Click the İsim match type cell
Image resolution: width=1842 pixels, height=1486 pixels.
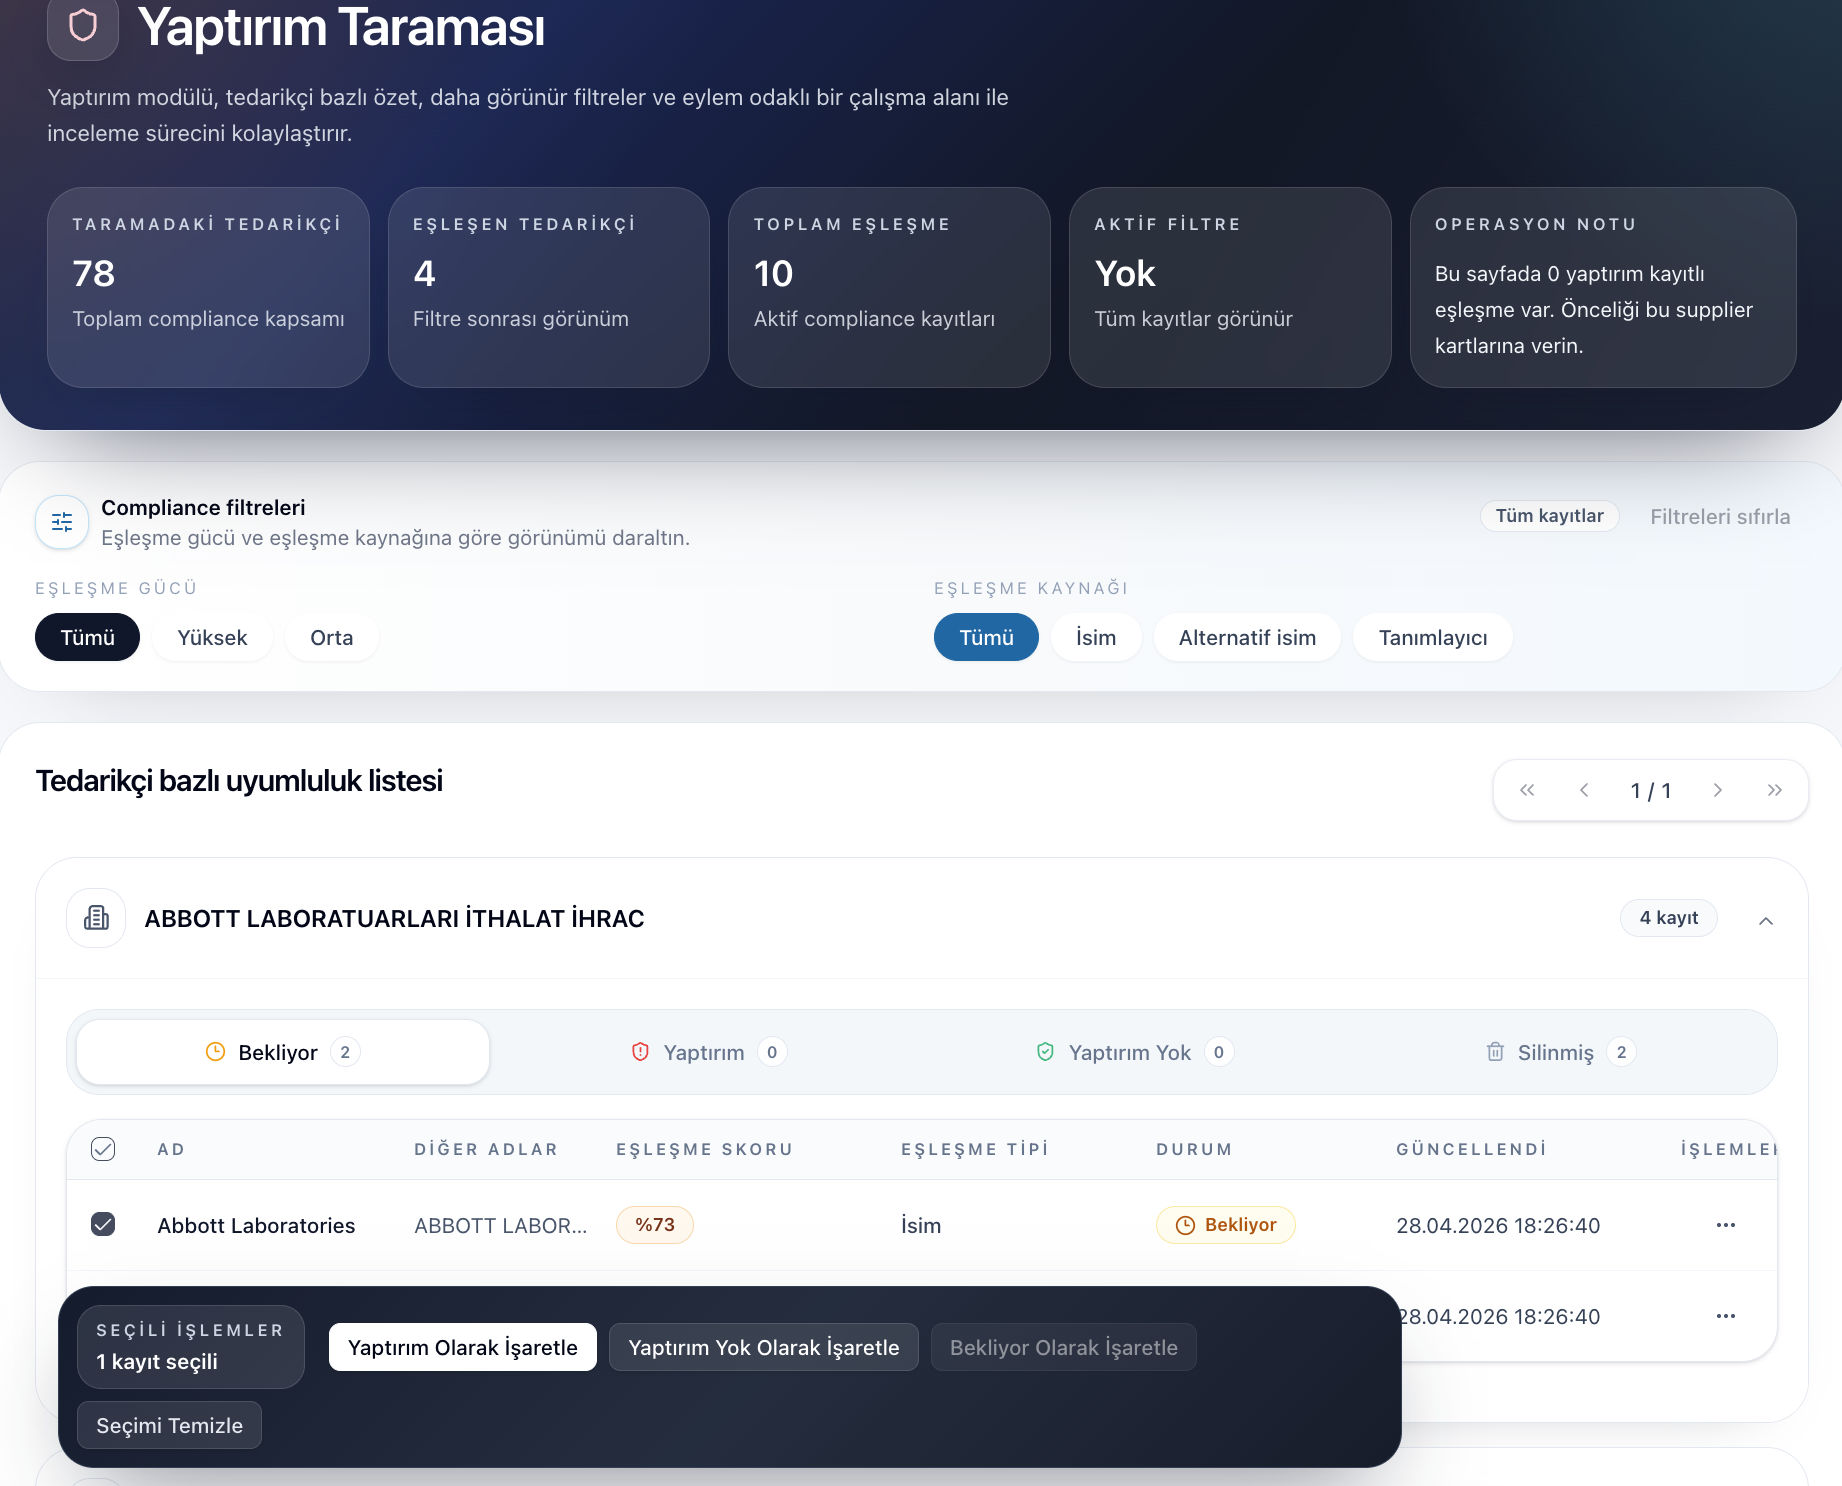coord(921,1225)
